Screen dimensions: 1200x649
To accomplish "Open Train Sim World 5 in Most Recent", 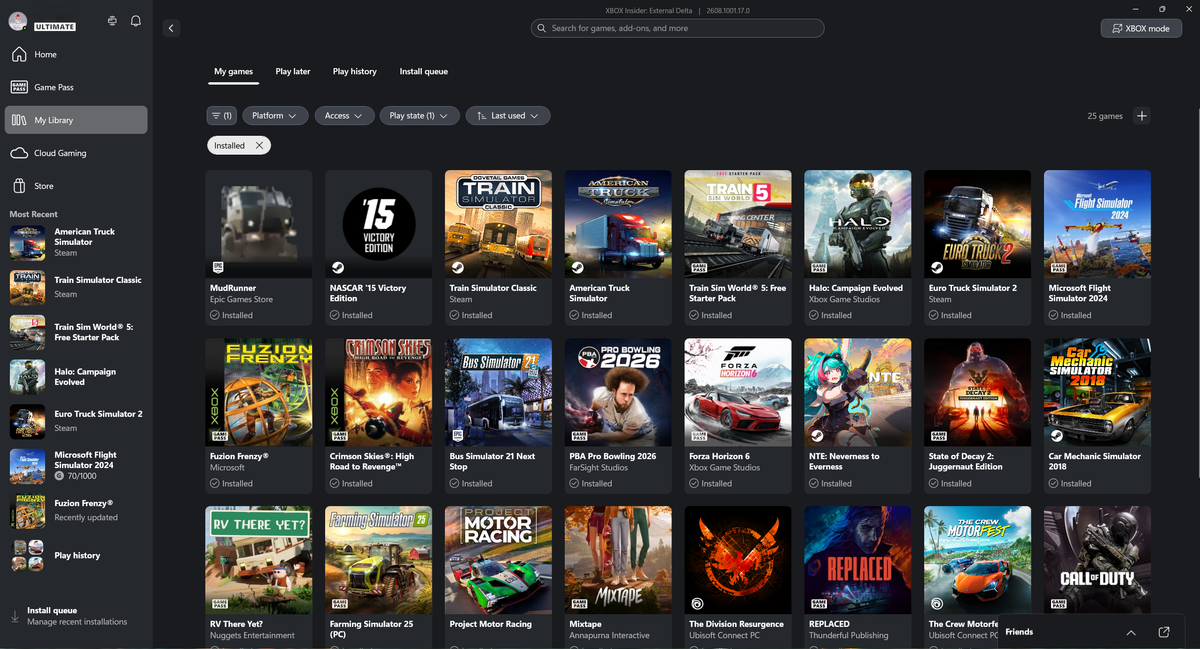I will [76, 332].
